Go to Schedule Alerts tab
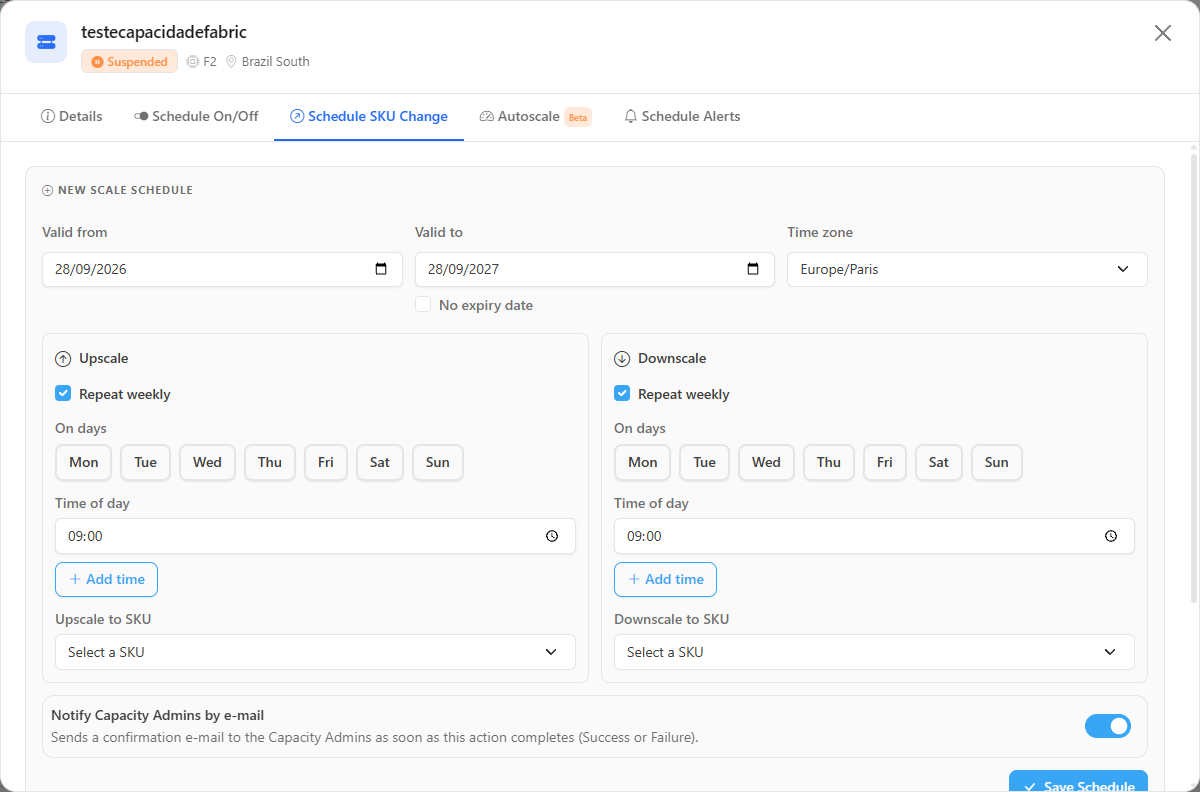 (x=682, y=116)
